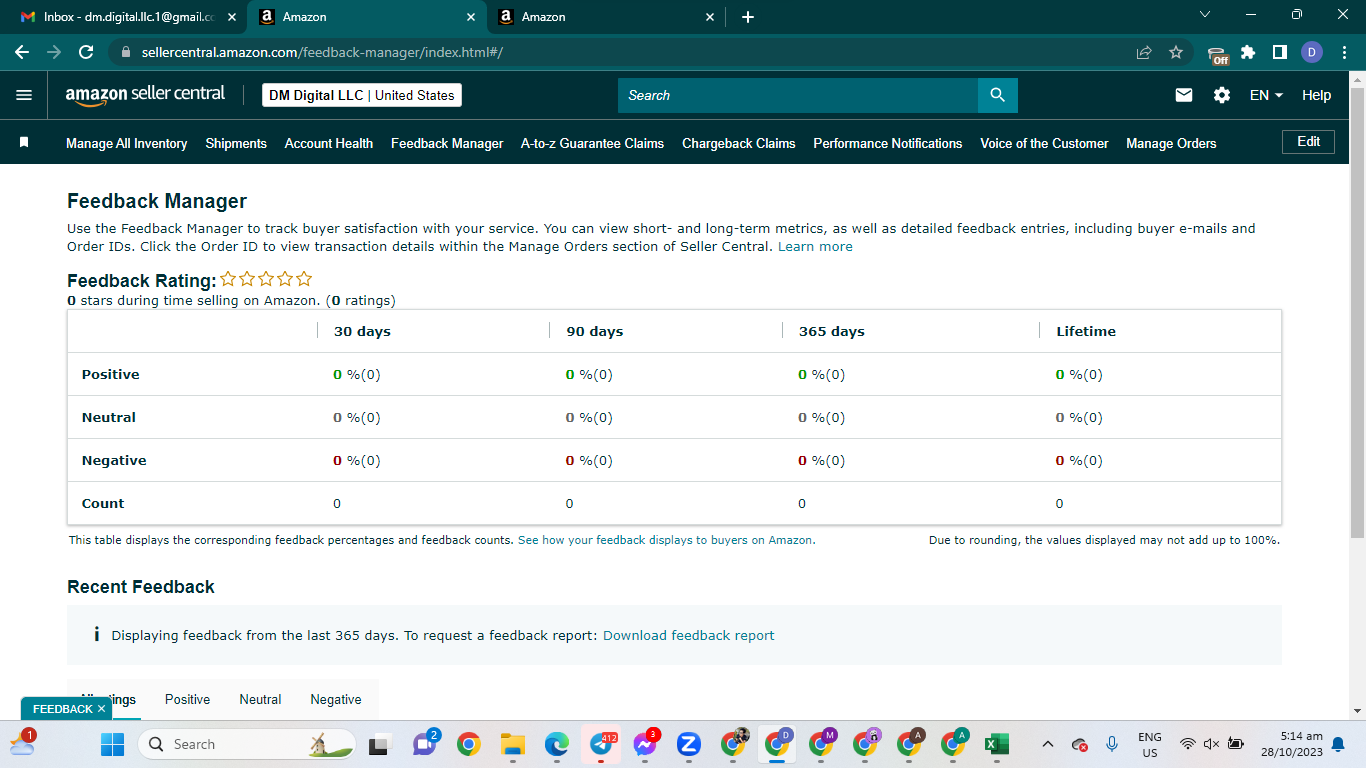
Task: Open Excel from the taskbar
Action: tap(996, 744)
